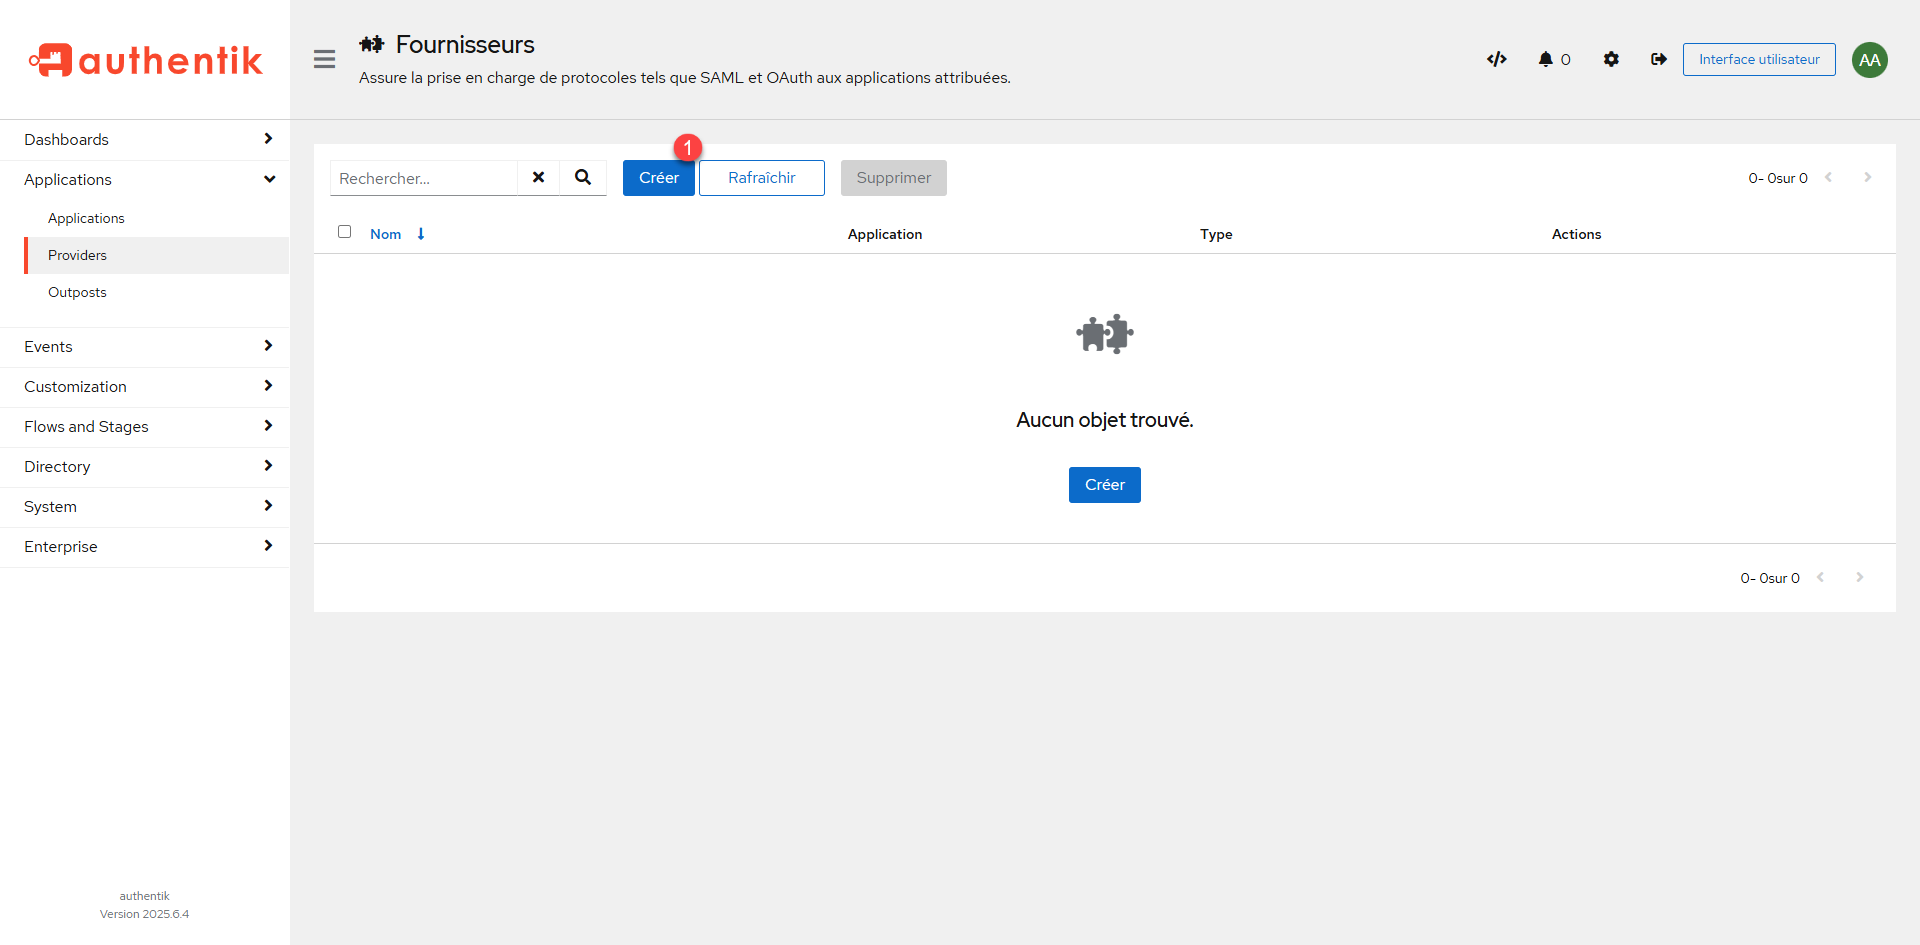Sort the table by Nom column
Viewport: 1920px width, 945px height.
coord(386,234)
